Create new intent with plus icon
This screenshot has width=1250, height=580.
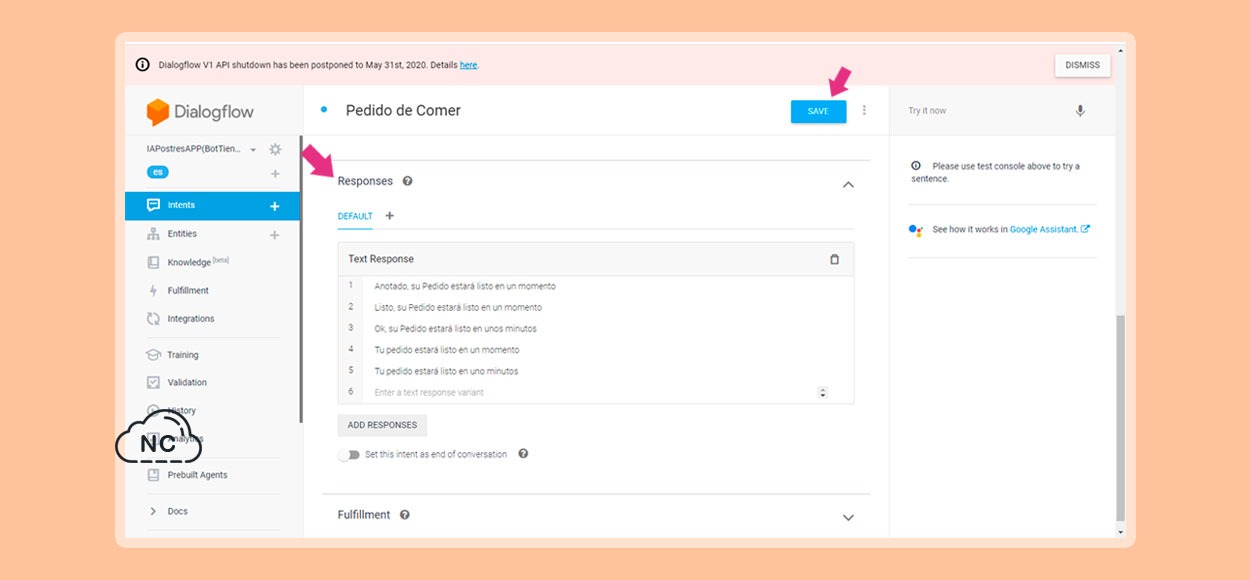(x=275, y=206)
